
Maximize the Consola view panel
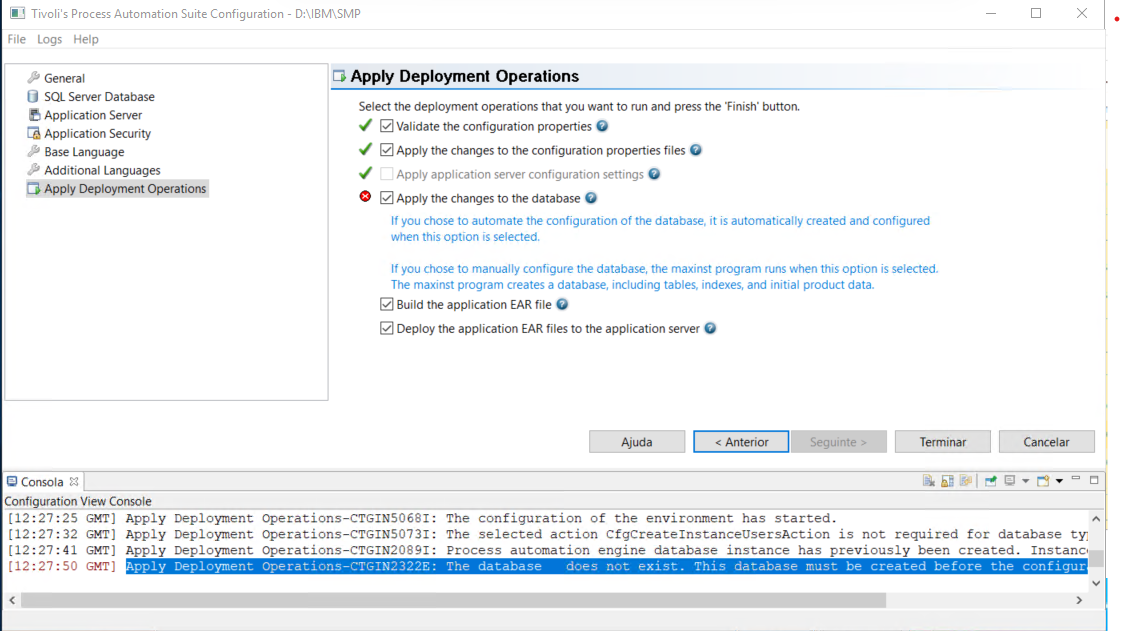click(x=1094, y=480)
